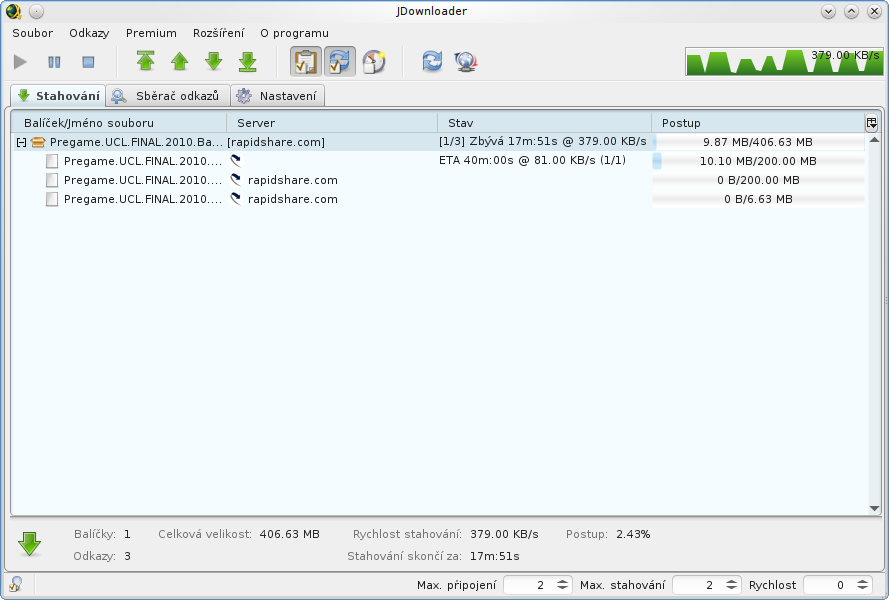Open the column chooser icon in table header
889x600 pixels.
[x=871, y=122]
